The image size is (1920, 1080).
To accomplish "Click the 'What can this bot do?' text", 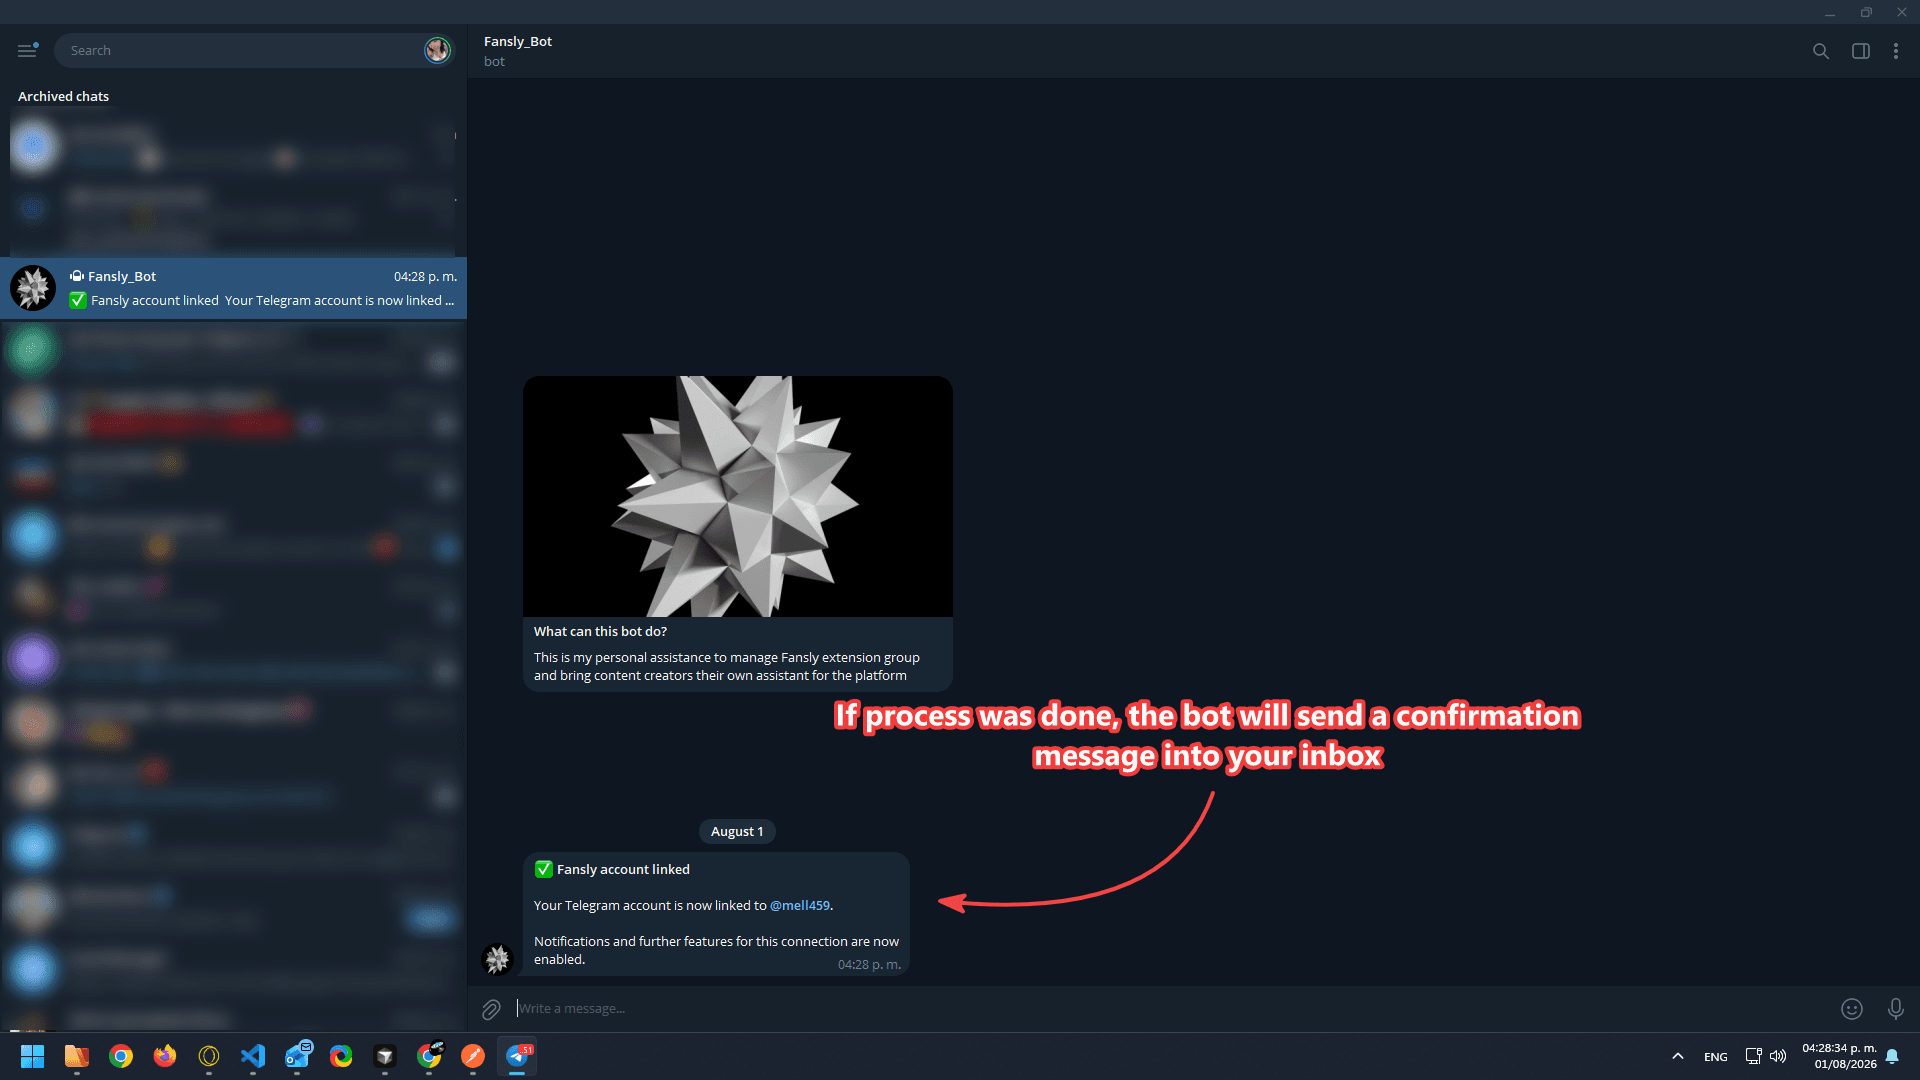I will 600,631.
